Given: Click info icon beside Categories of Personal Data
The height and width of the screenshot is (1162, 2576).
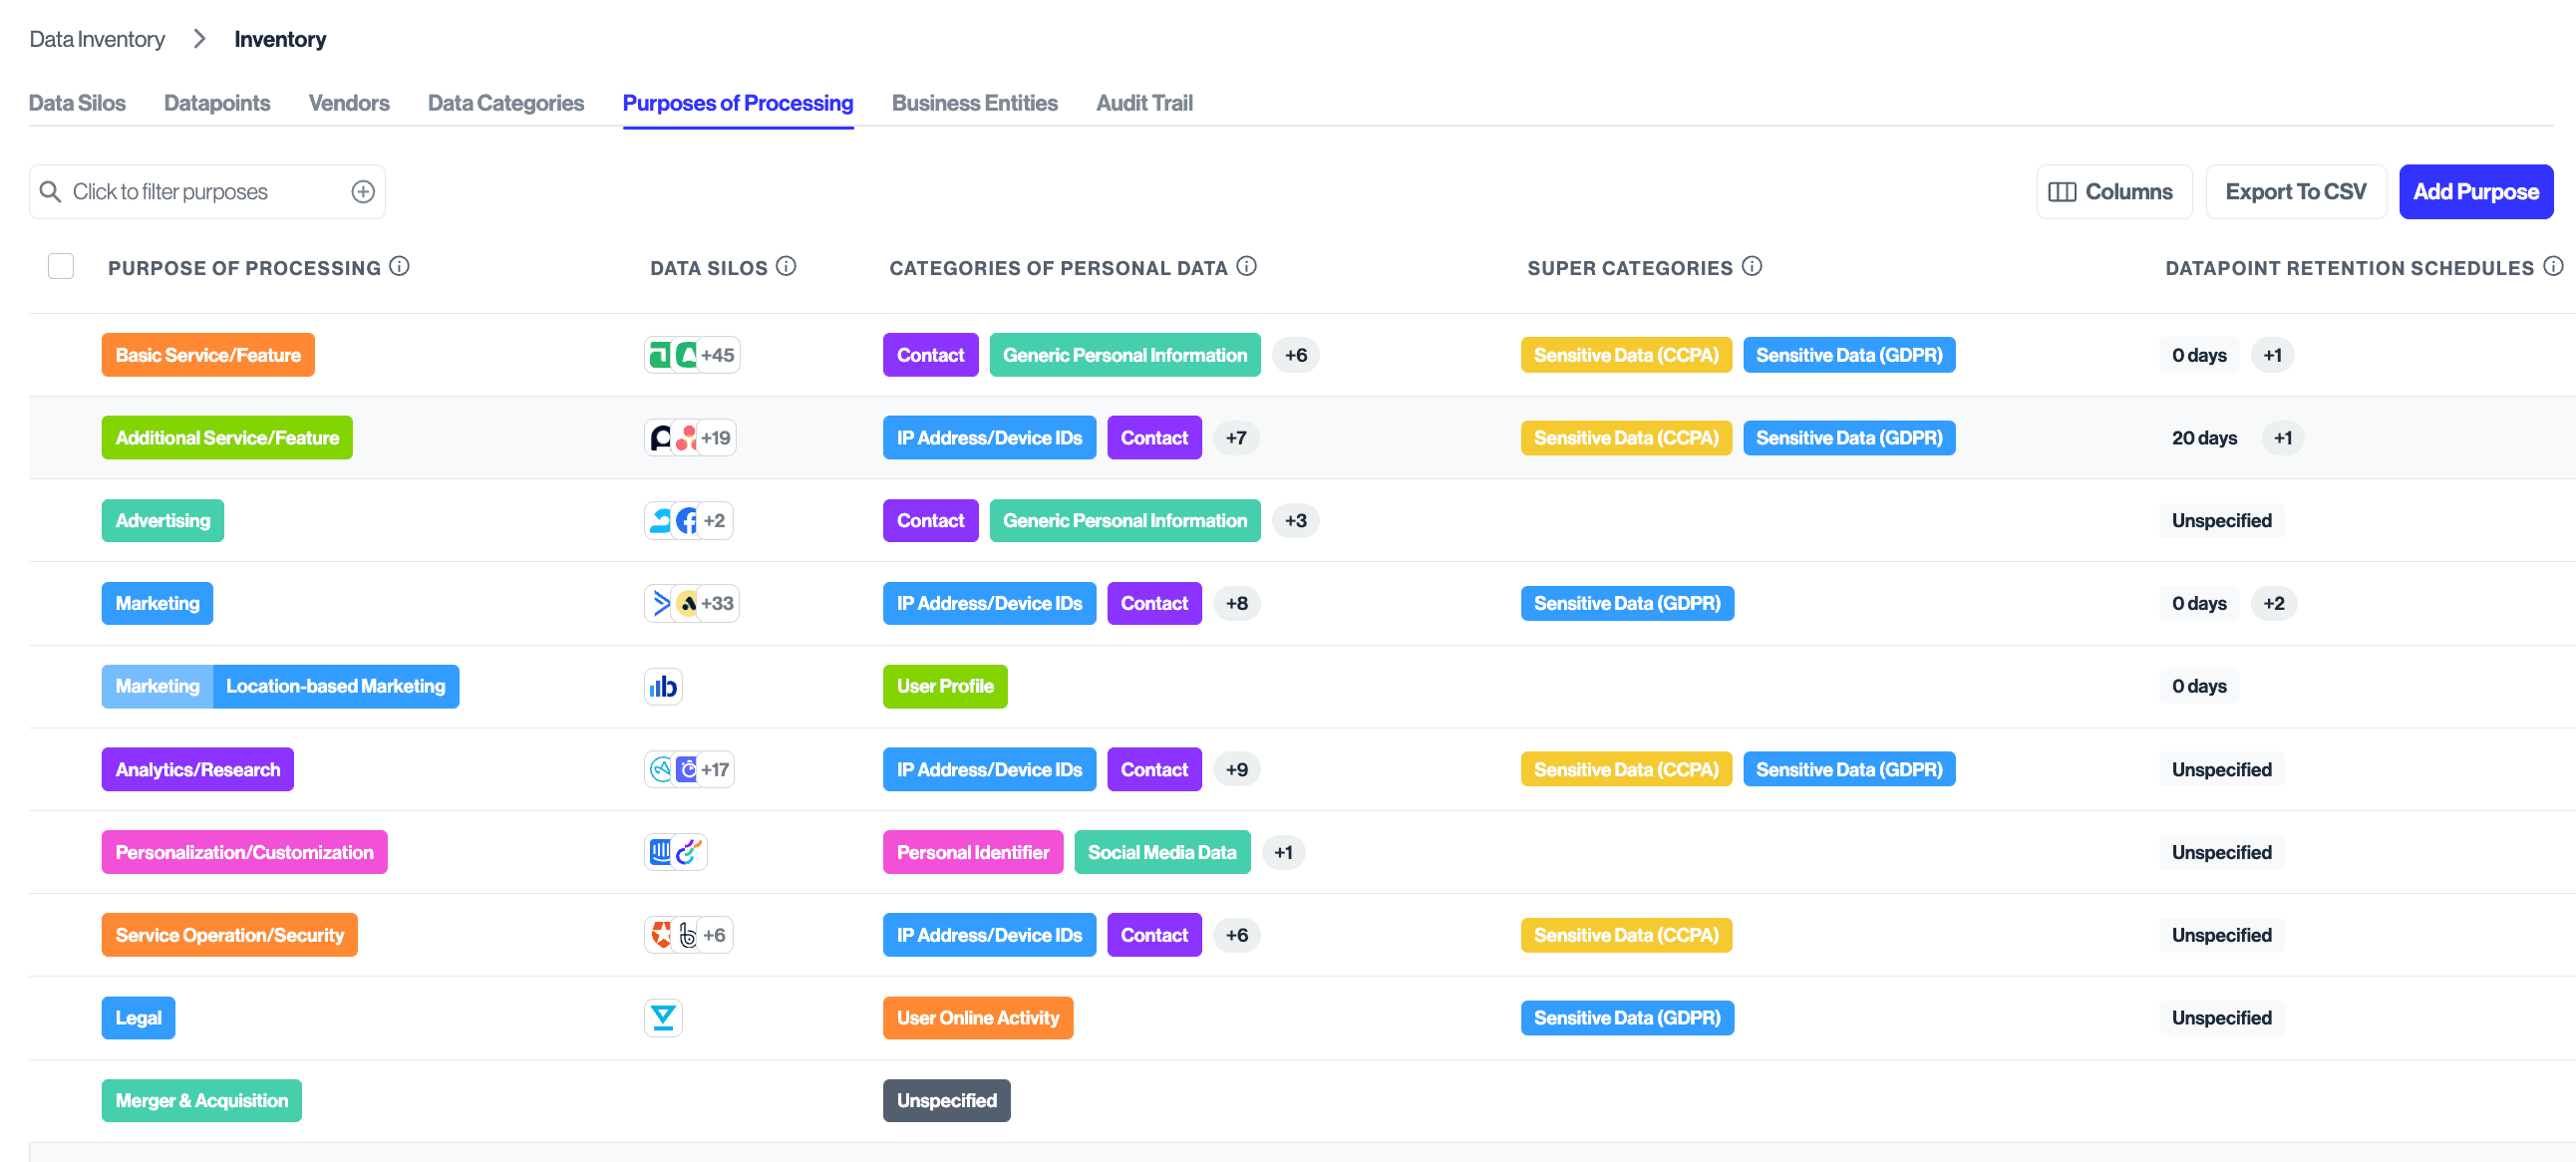Looking at the screenshot, I should click(x=1246, y=266).
